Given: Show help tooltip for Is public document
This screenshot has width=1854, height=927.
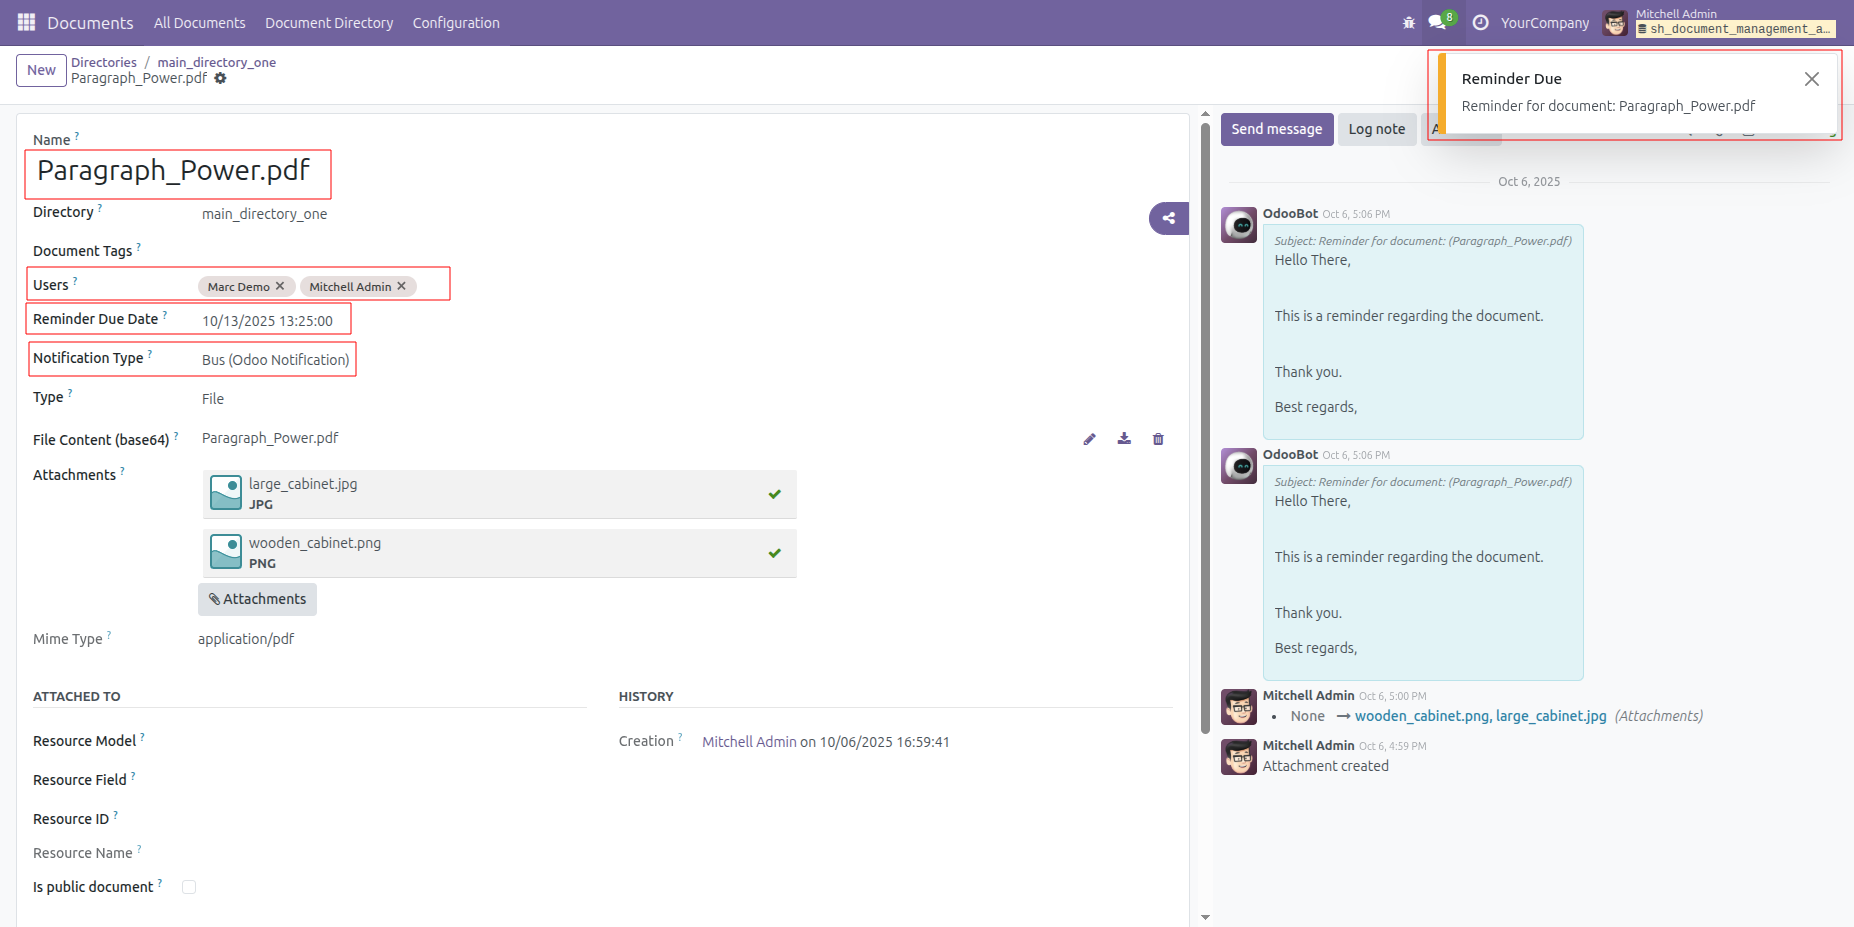Looking at the screenshot, I should (x=160, y=882).
